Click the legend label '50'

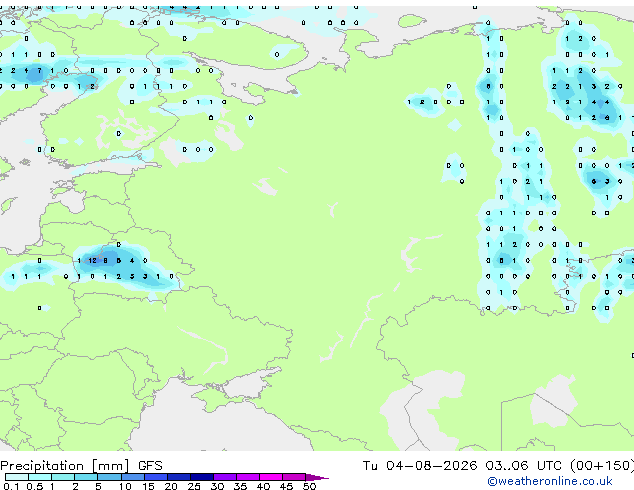click(x=310, y=486)
